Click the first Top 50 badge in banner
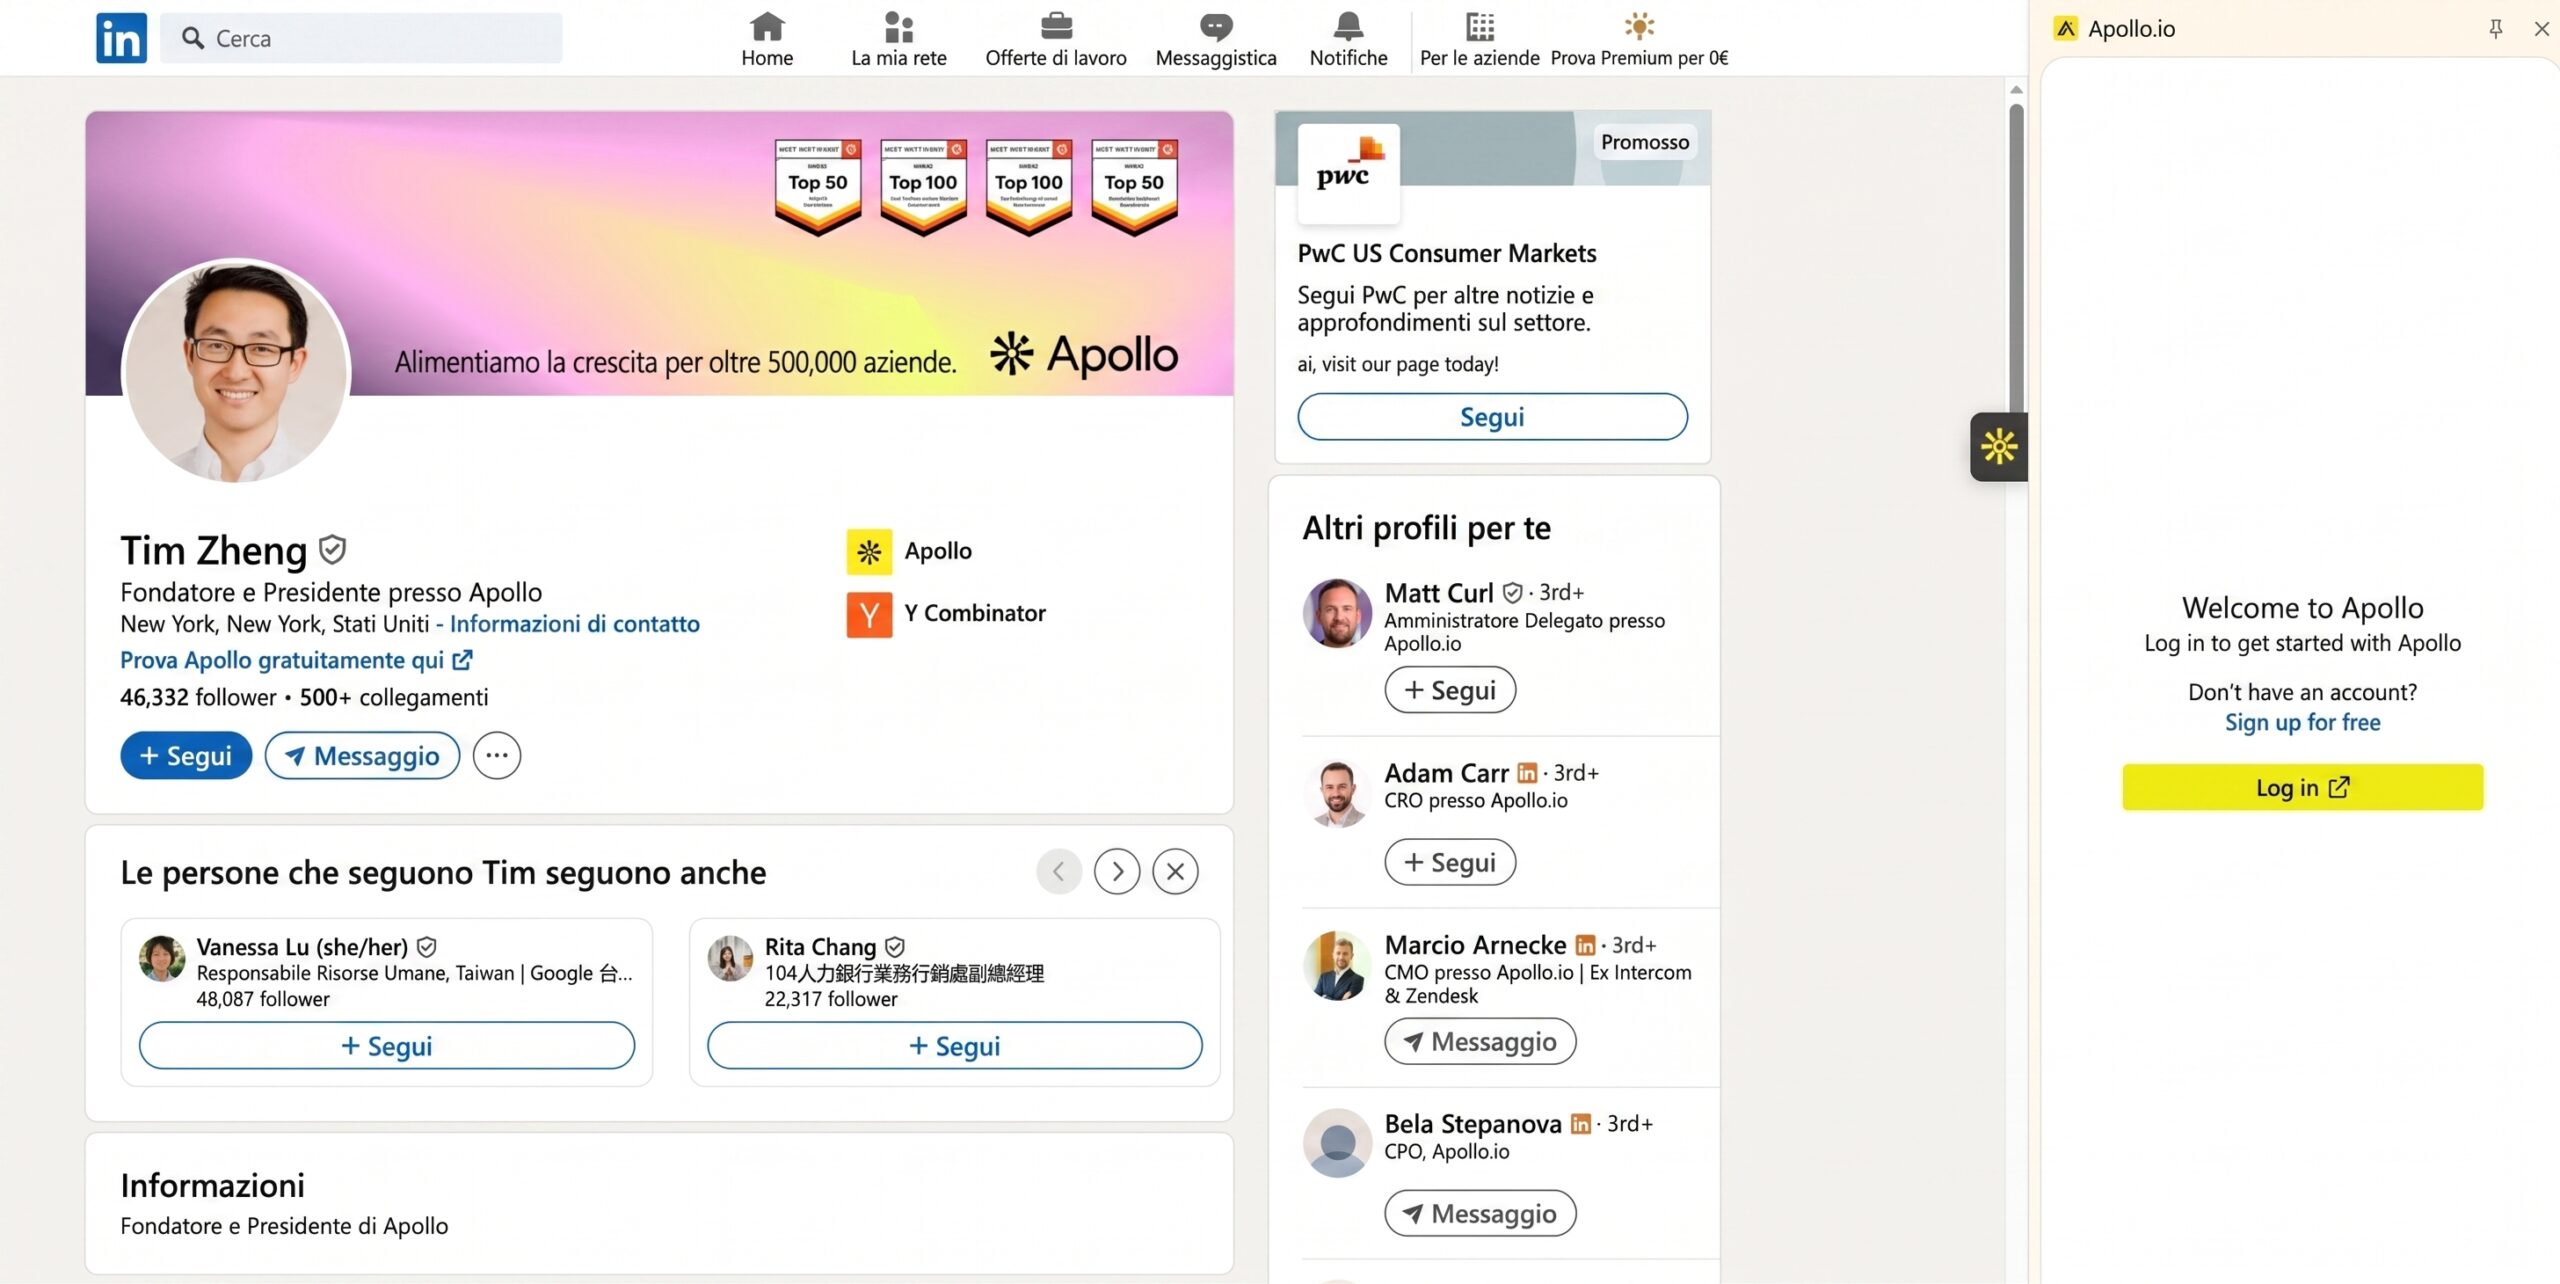 [818, 187]
